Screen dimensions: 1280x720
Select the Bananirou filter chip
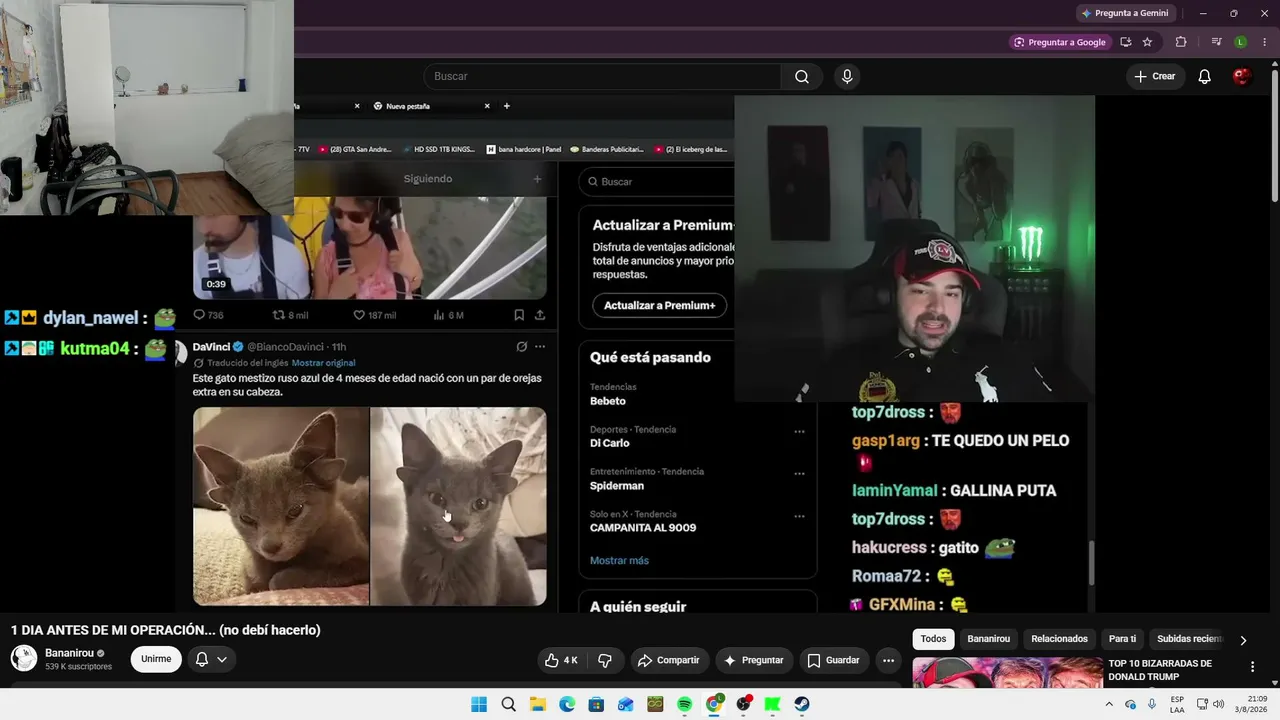click(x=988, y=639)
